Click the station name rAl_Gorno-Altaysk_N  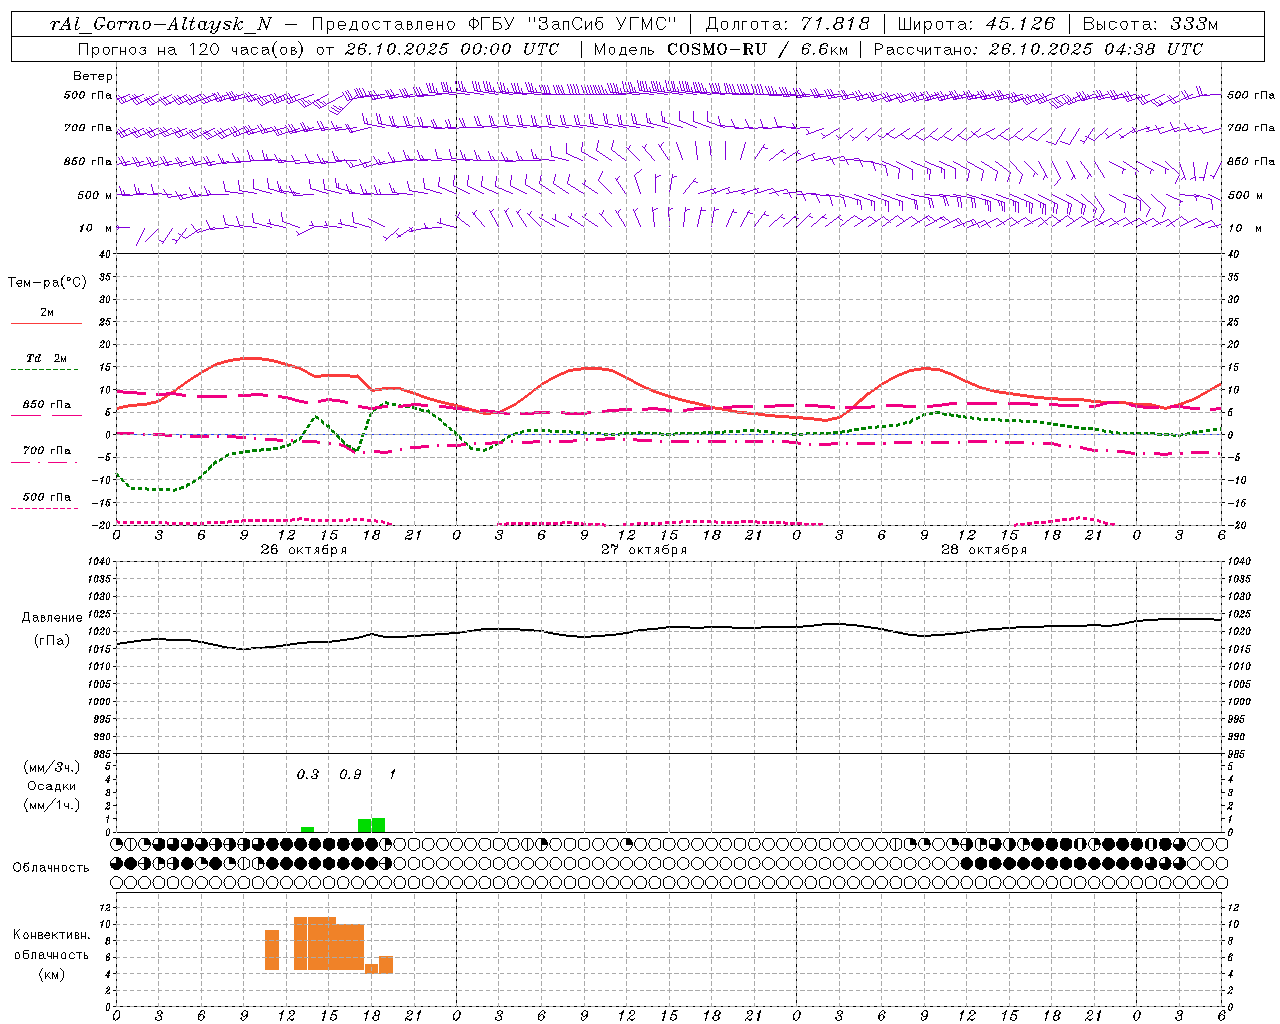pyautogui.click(x=160, y=24)
